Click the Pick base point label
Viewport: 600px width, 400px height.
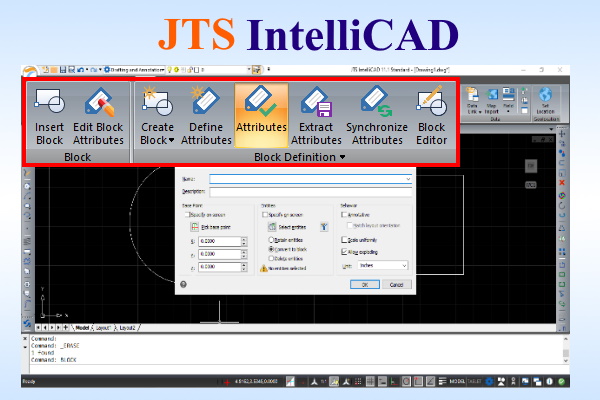pyautogui.click(x=216, y=227)
